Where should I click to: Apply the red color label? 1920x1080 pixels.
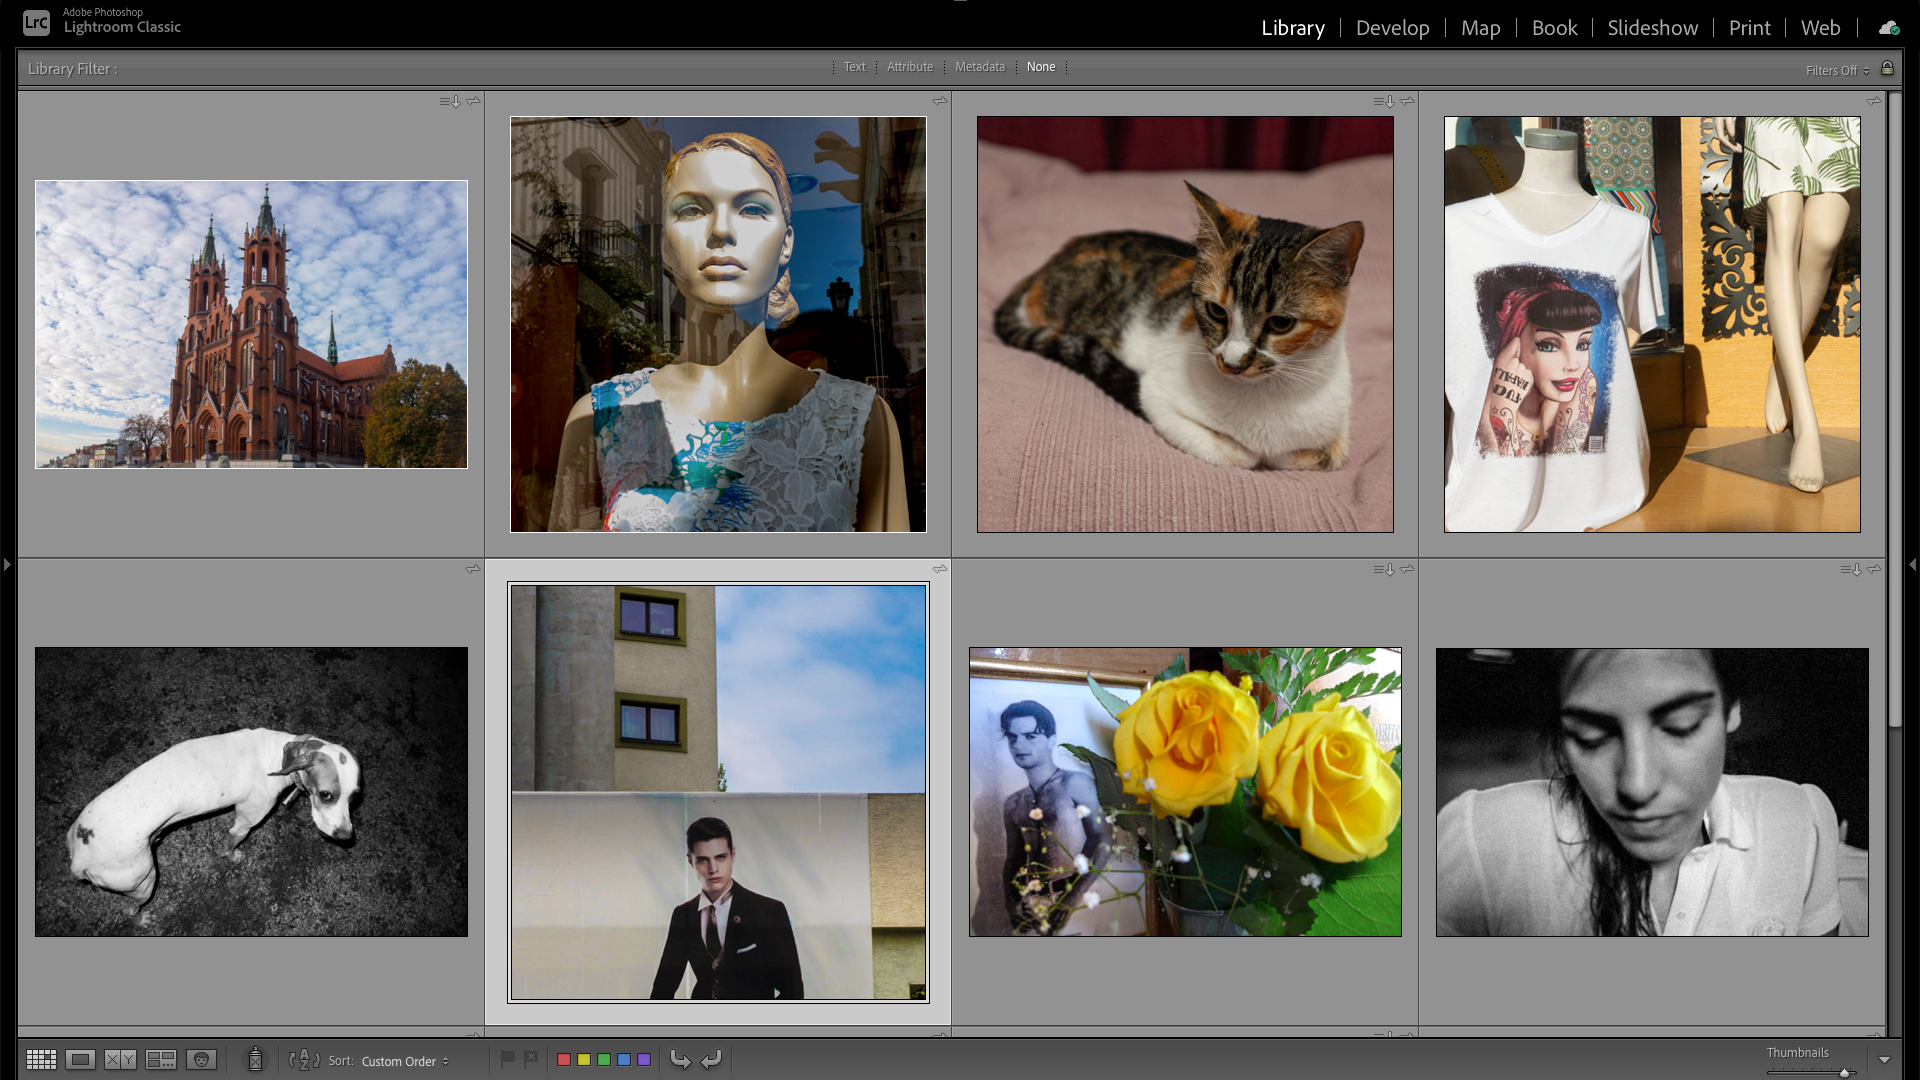pyautogui.click(x=564, y=1060)
